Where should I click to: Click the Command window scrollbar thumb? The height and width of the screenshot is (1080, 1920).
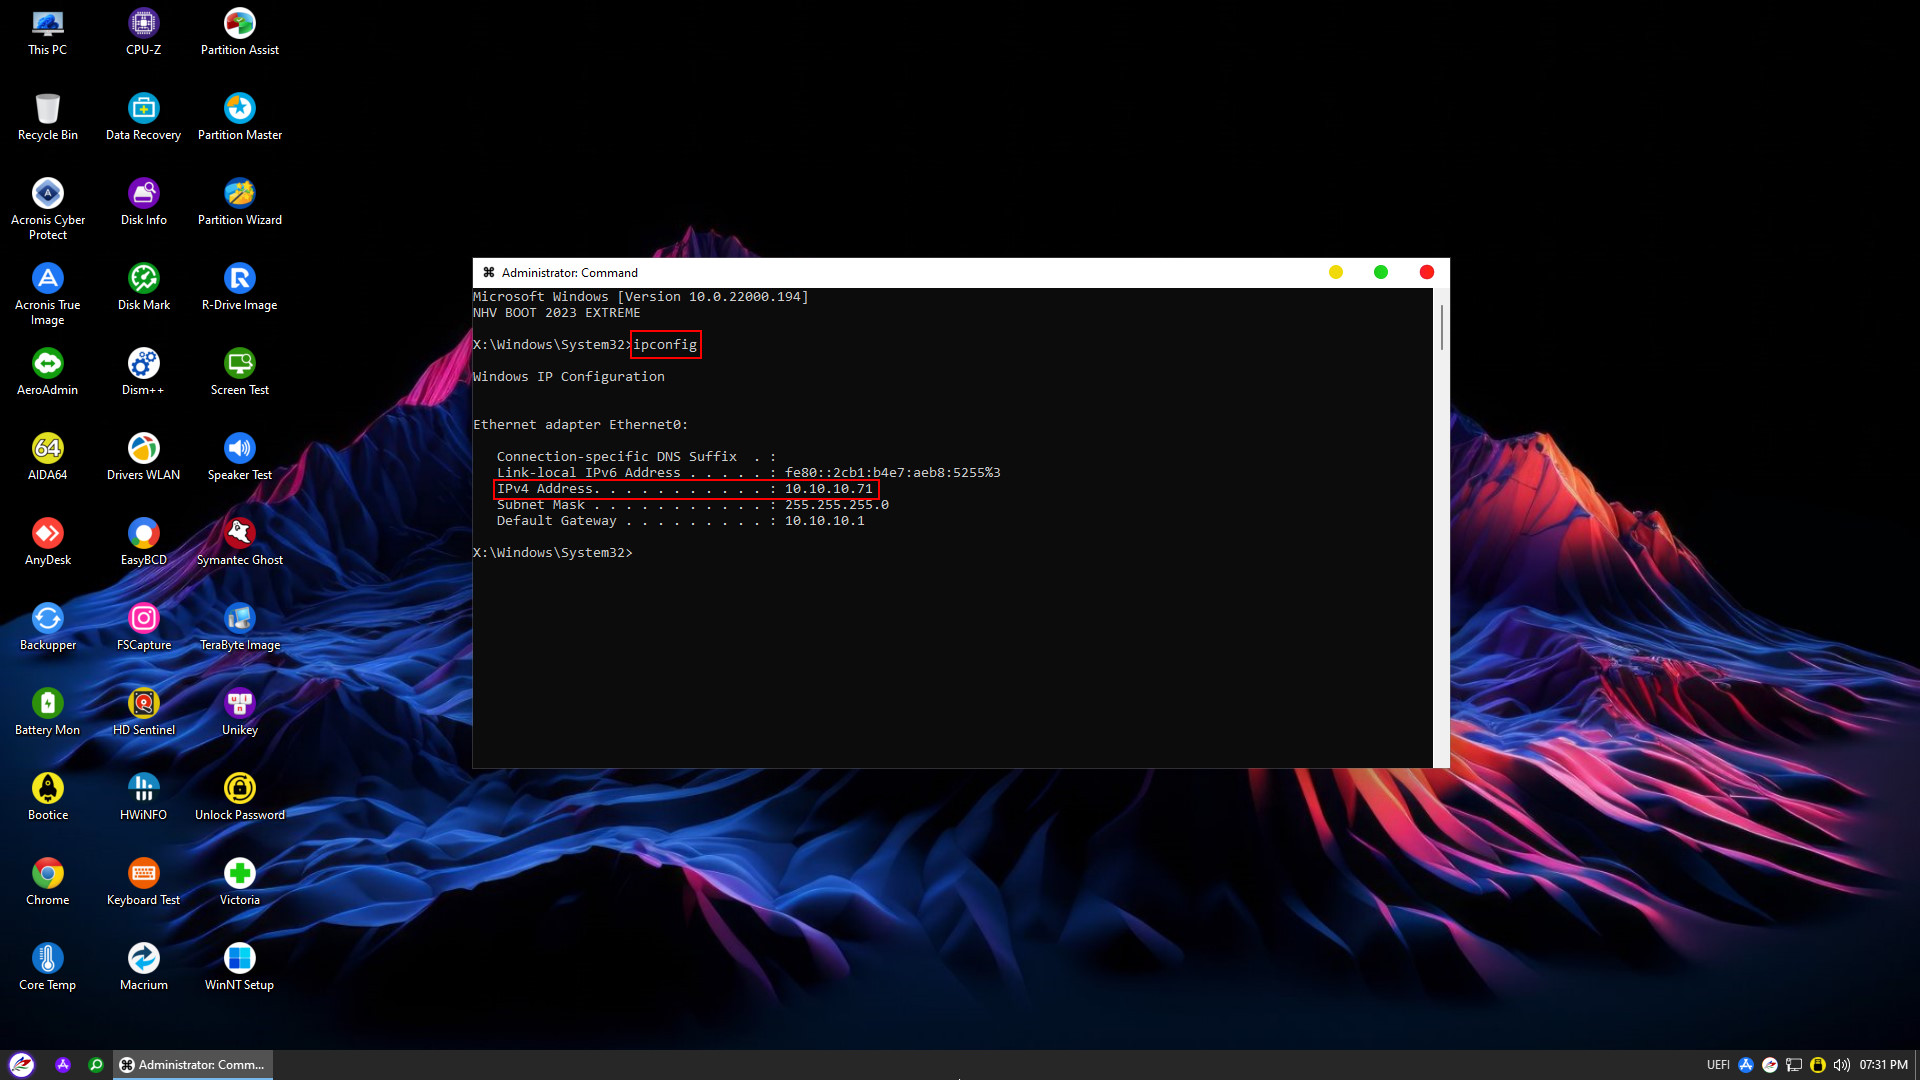pyautogui.click(x=1441, y=328)
